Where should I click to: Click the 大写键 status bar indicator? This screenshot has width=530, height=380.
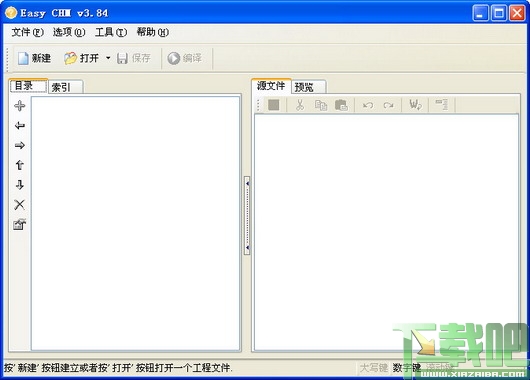pyautogui.click(x=374, y=368)
